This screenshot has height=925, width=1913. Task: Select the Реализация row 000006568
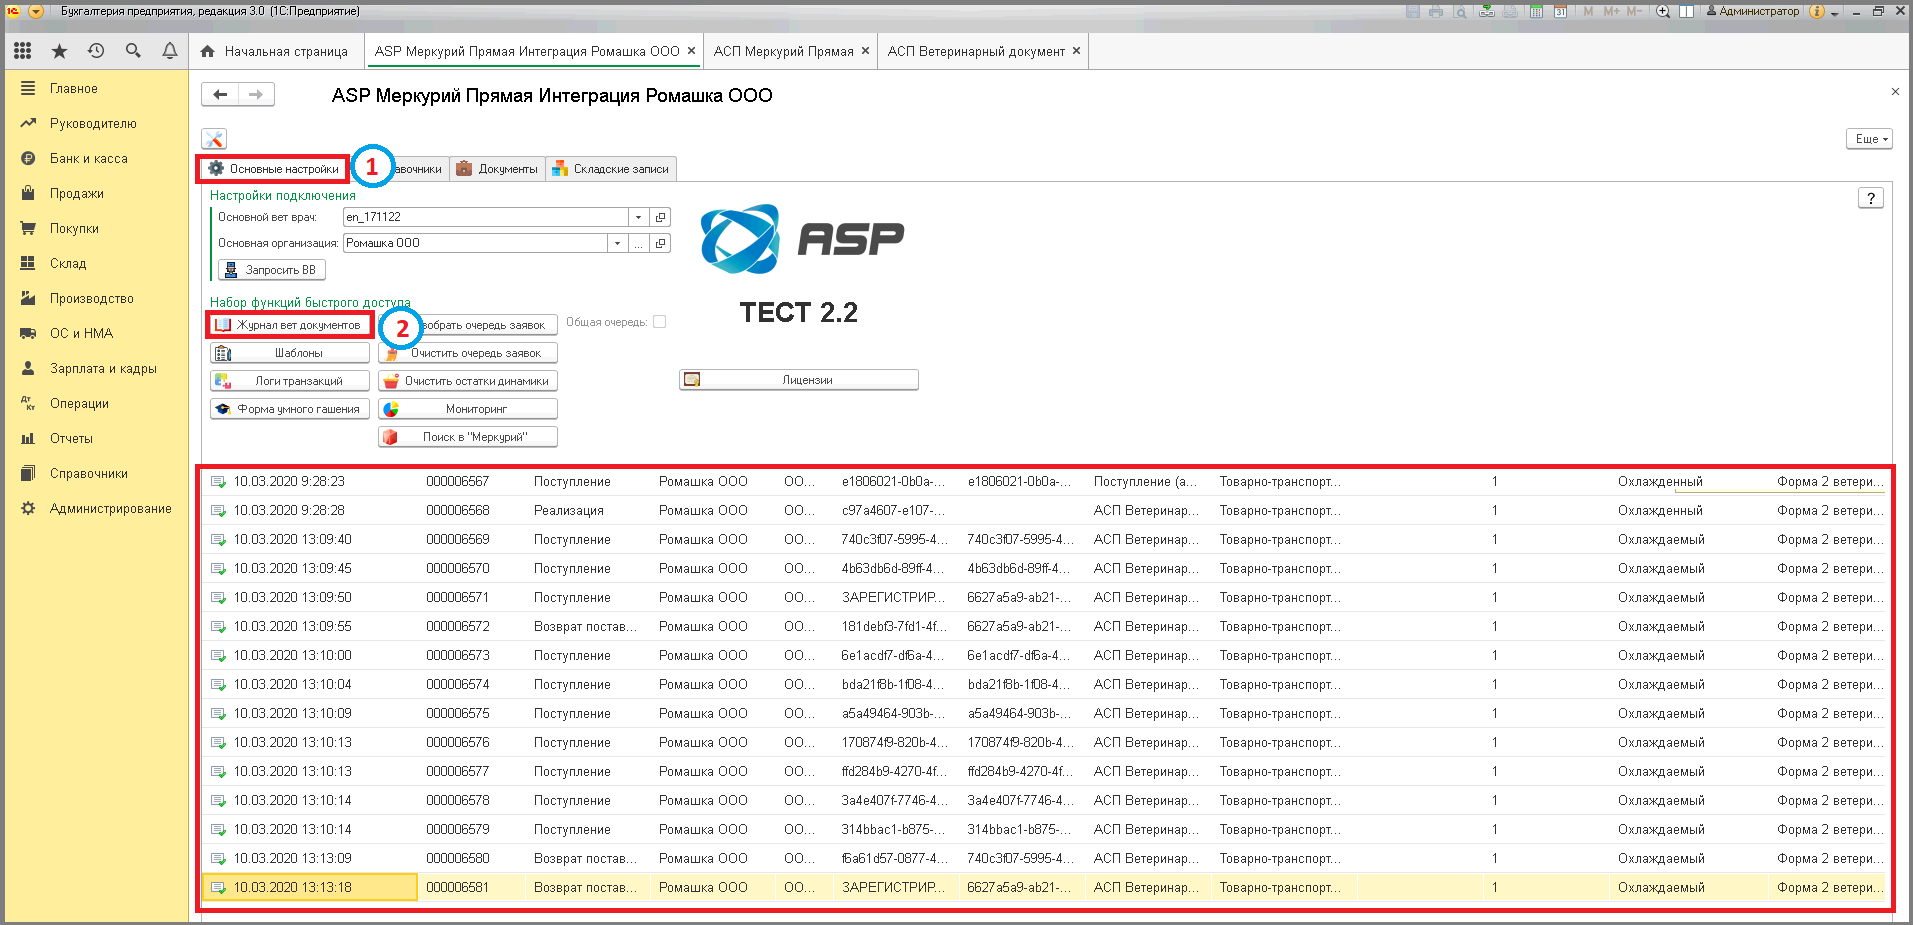(x=1044, y=510)
